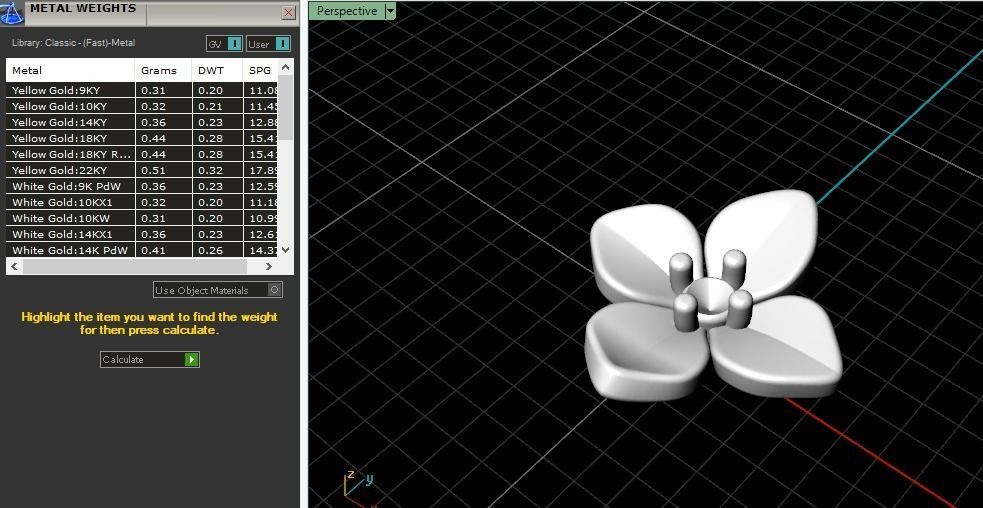Toggle Use Object Materials option
The width and height of the screenshot is (983, 508).
click(x=218, y=290)
